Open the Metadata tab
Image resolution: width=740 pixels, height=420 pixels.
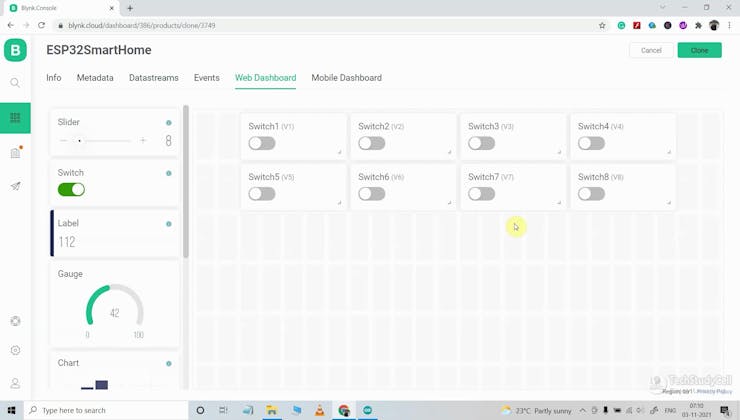pyautogui.click(x=95, y=78)
